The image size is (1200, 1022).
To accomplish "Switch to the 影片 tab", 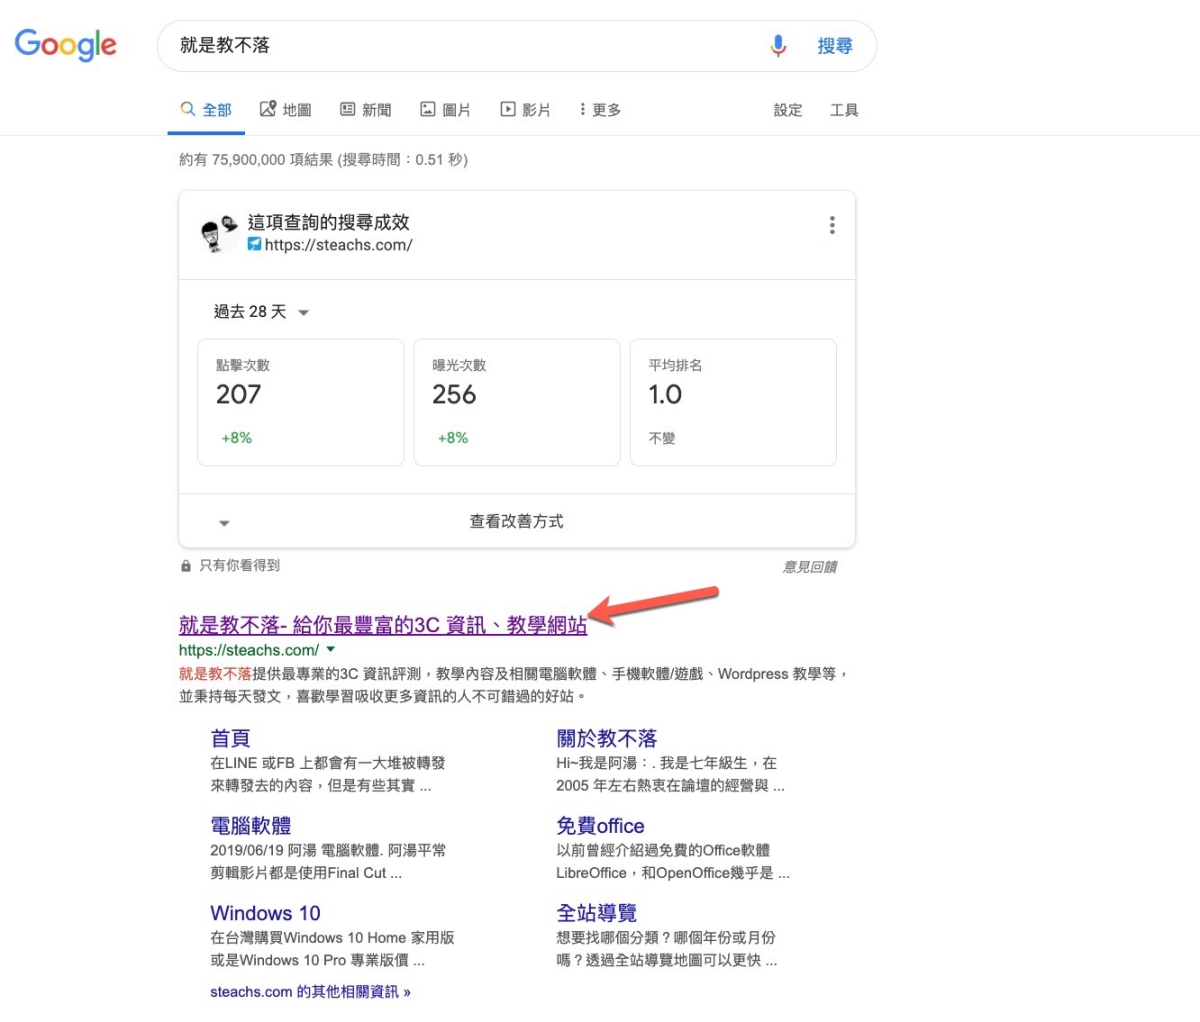I will pyautogui.click(x=525, y=109).
